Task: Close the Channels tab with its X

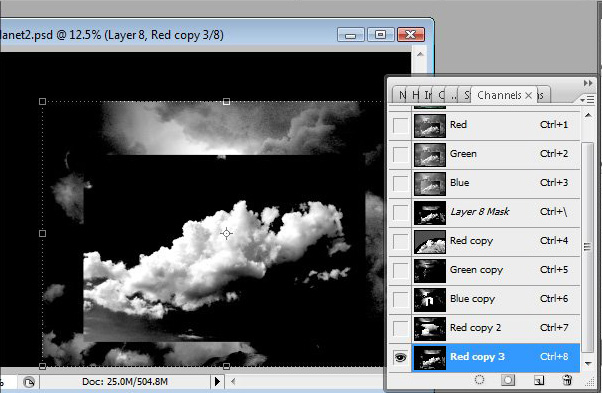Action: click(x=529, y=95)
